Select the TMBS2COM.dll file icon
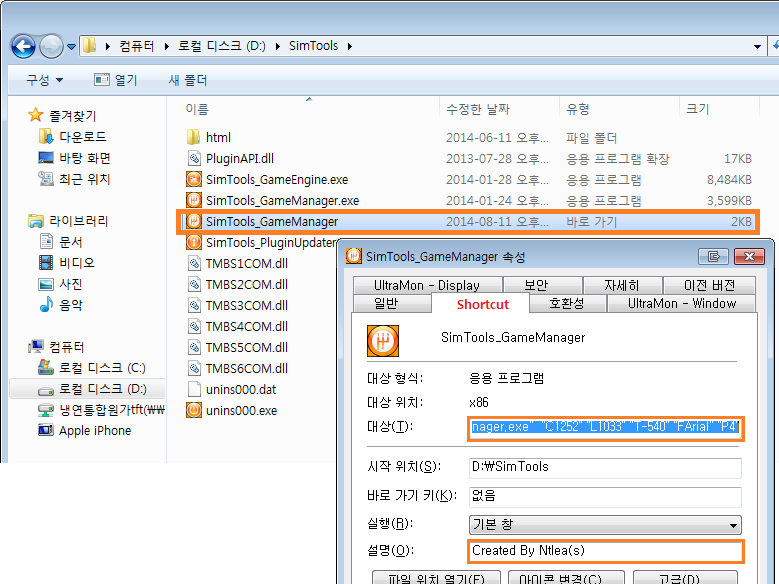 [194, 284]
